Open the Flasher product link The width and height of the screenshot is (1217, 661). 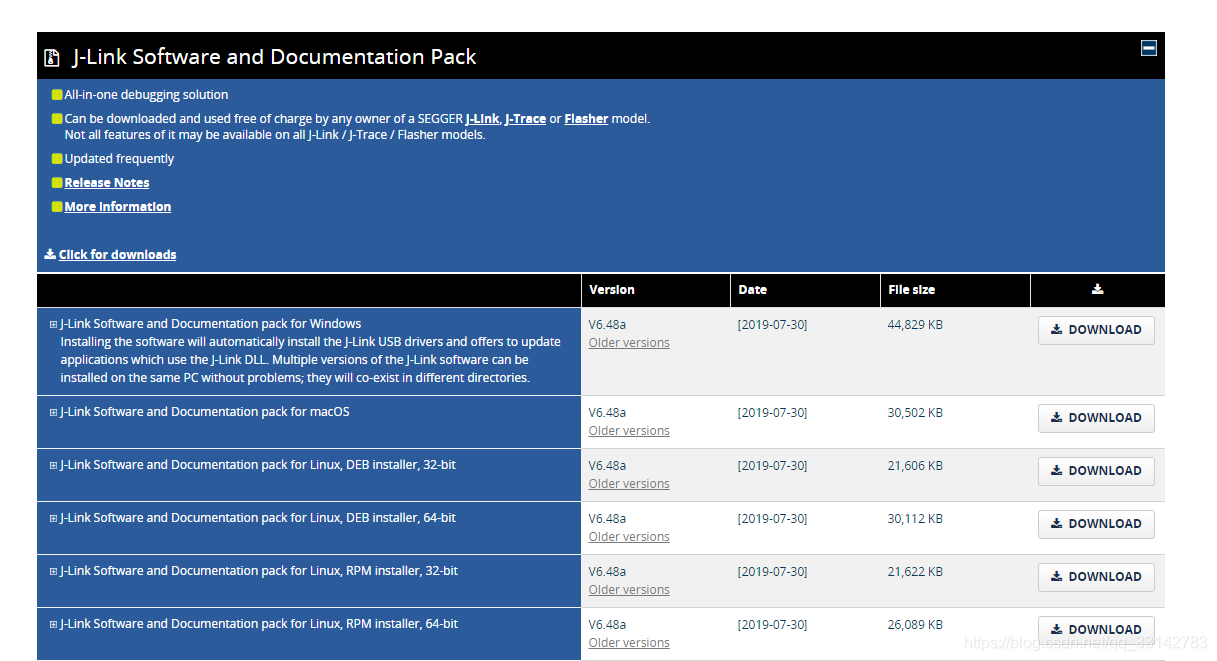[x=586, y=118]
